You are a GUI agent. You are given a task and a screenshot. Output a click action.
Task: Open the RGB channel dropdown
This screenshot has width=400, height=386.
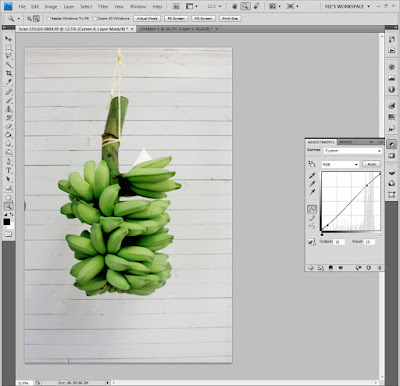pyautogui.click(x=340, y=164)
